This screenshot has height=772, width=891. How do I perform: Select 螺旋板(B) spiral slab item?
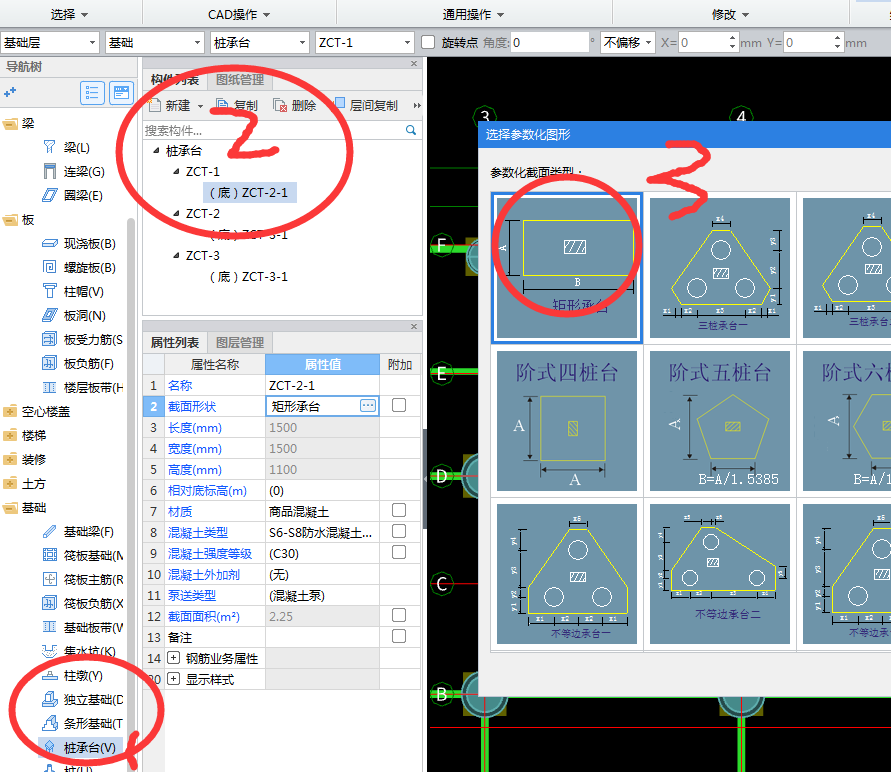pyautogui.click(x=80, y=268)
